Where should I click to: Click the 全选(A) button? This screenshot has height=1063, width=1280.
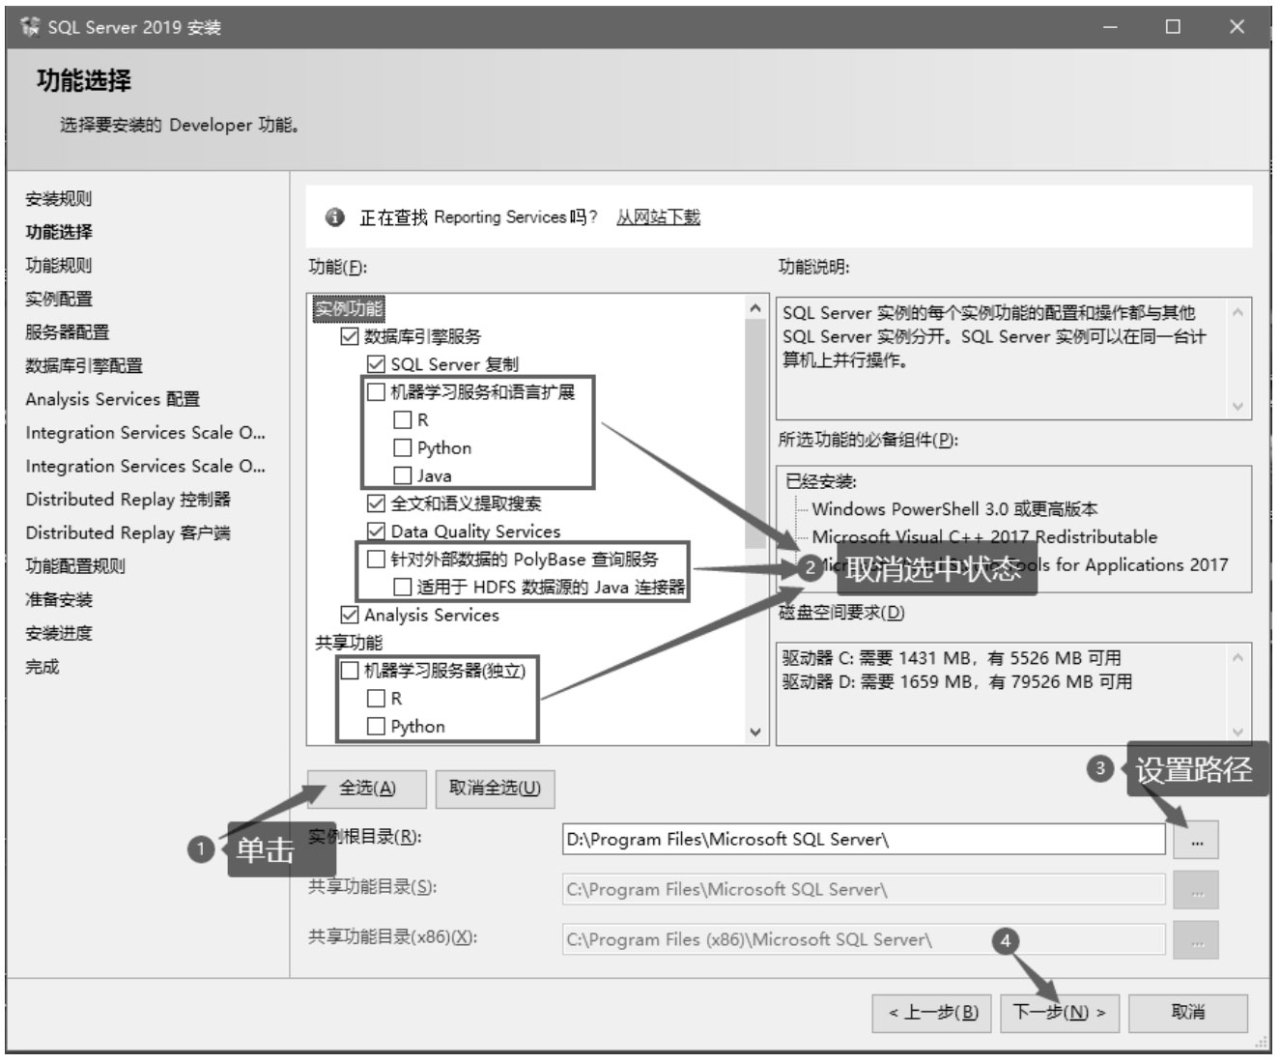(x=367, y=789)
